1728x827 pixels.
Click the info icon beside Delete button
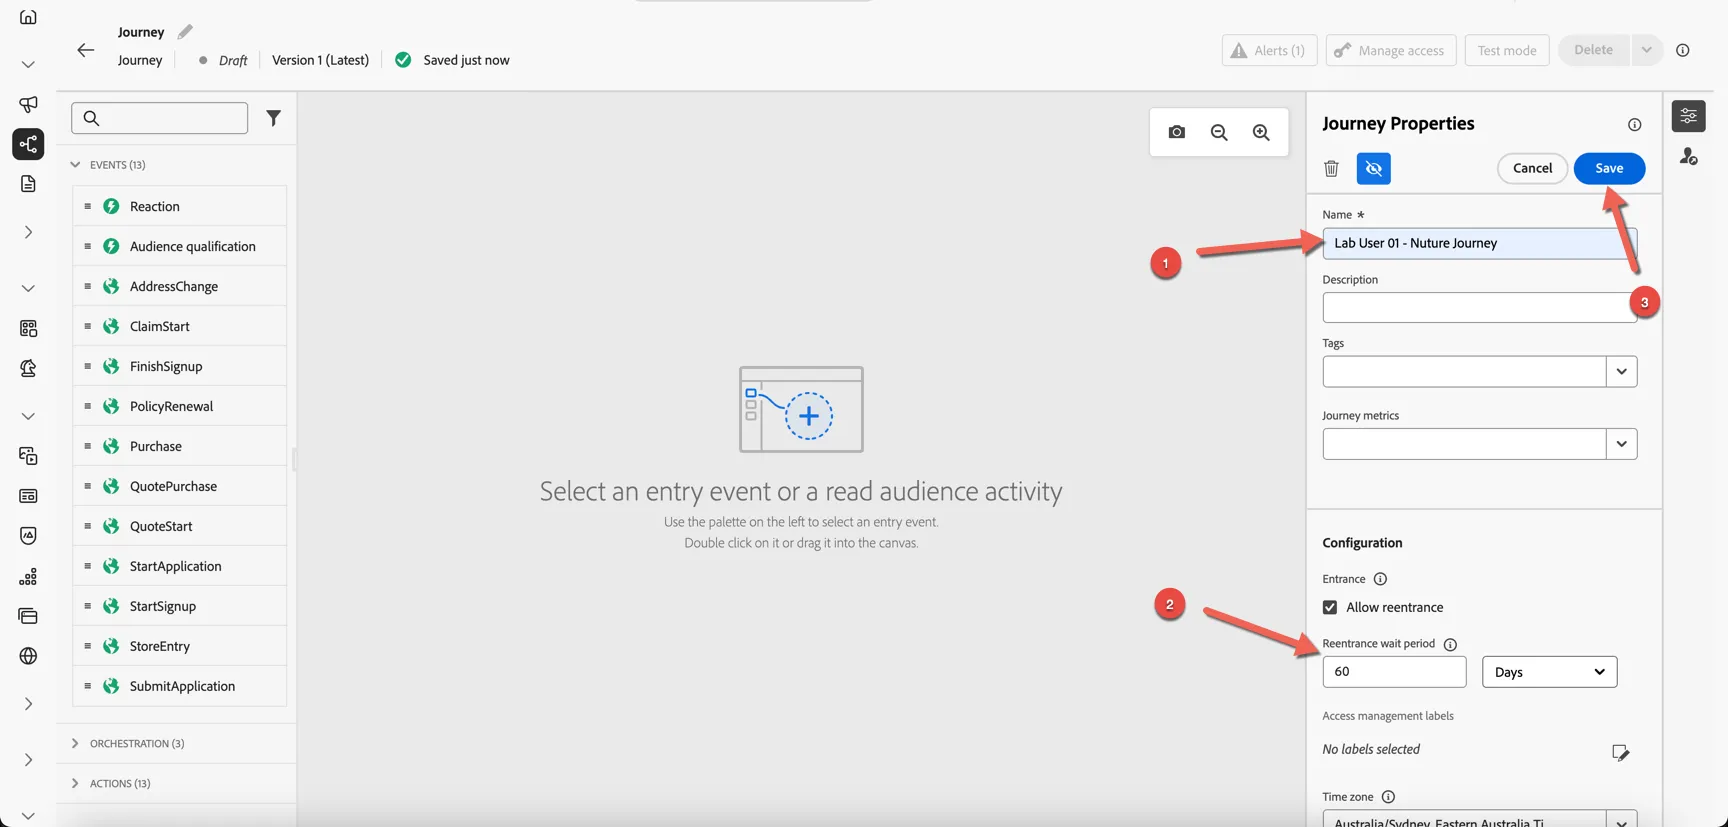(1683, 50)
